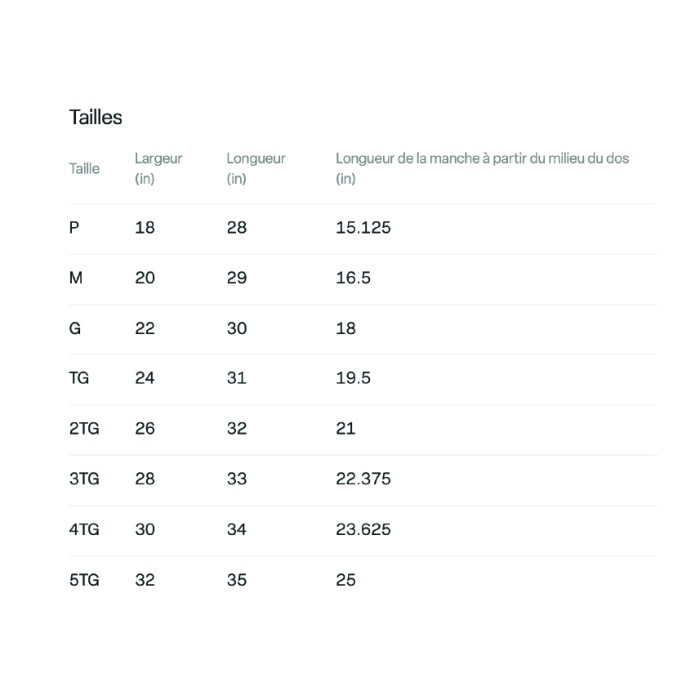Screen dimensions: 700x700
Task: Select length value 35 in row 5TG
Action: tap(236, 580)
